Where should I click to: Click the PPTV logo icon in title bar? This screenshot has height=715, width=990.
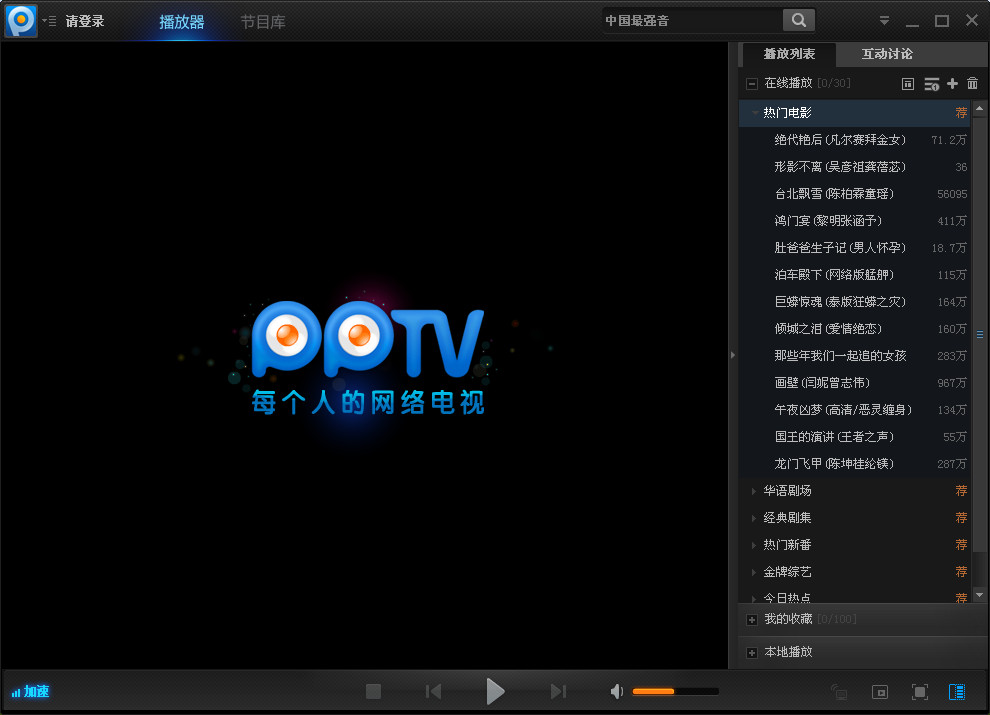(x=21, y=20)
